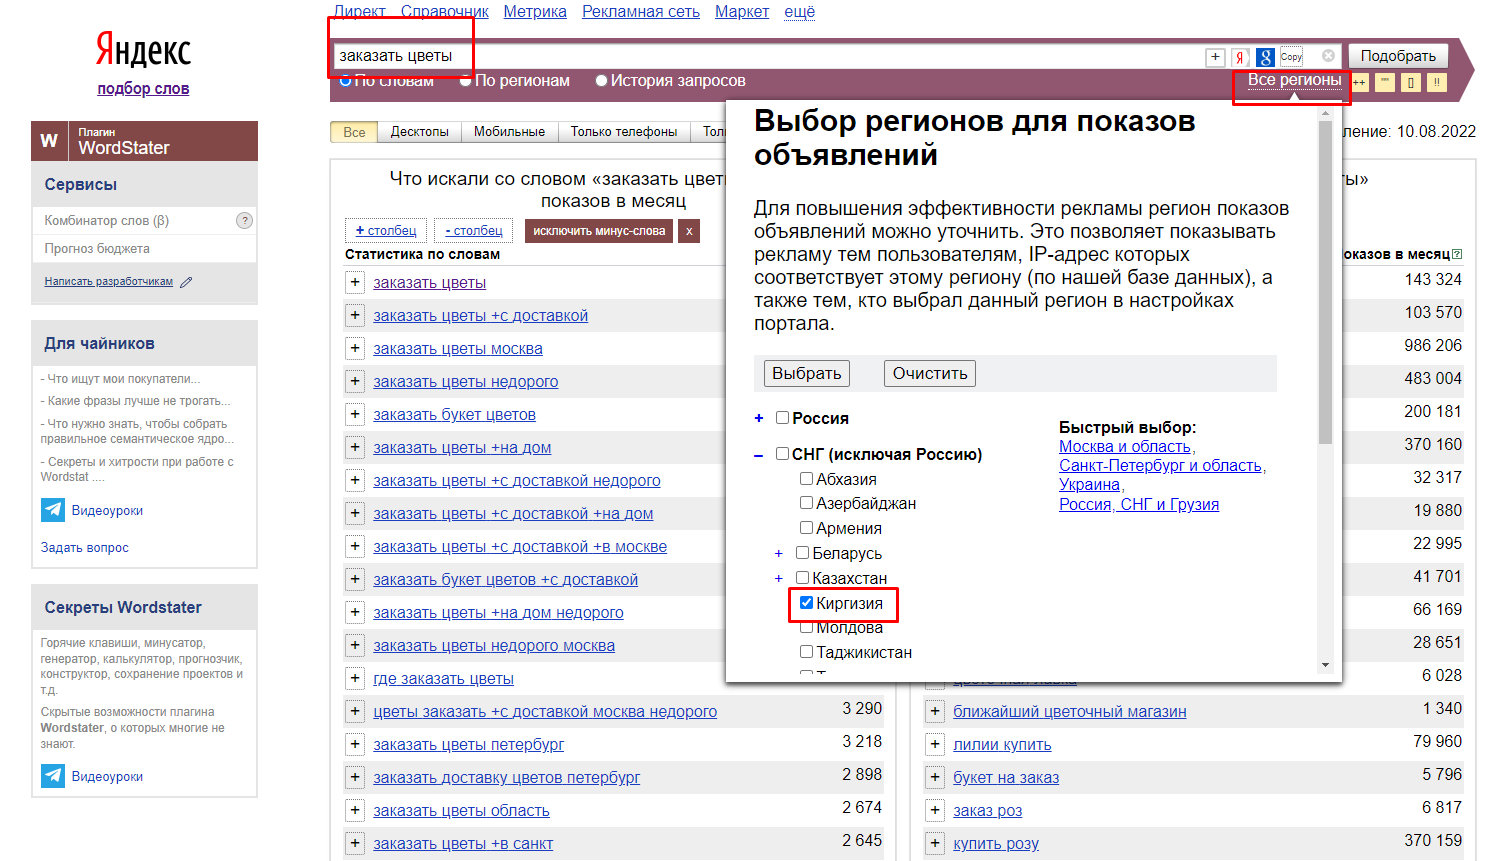Open the ещё menu in top navigation
1491x861 pixels.
[799, 12]
